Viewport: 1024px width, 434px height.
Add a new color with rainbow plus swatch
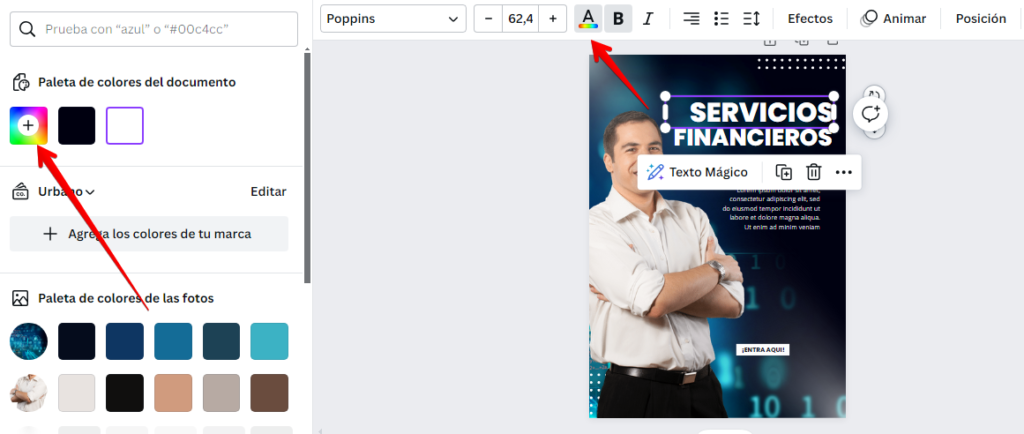point(29,125)
